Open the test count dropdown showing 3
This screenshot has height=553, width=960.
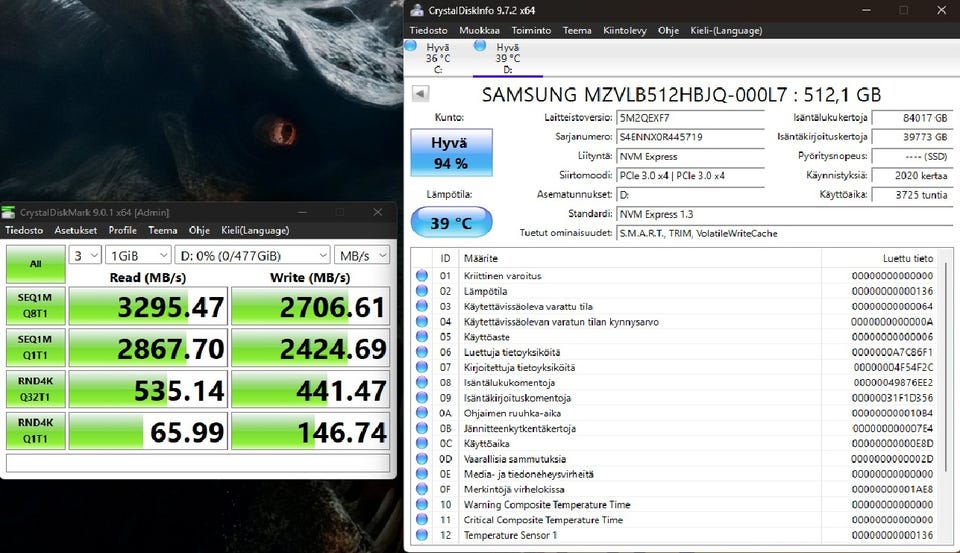[87, 255]
